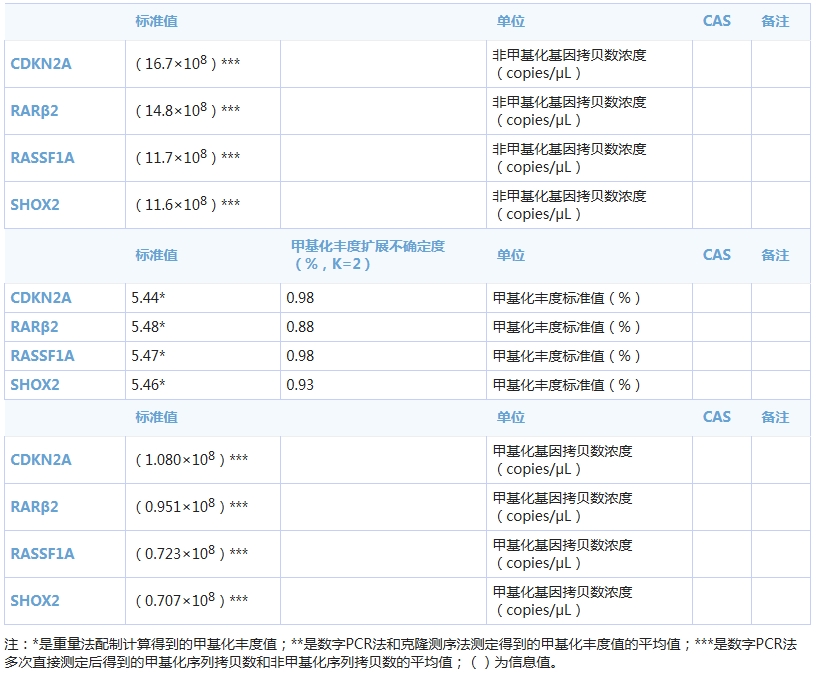
Task: Click the value 5.44*
Action: [x=148, y=298]
